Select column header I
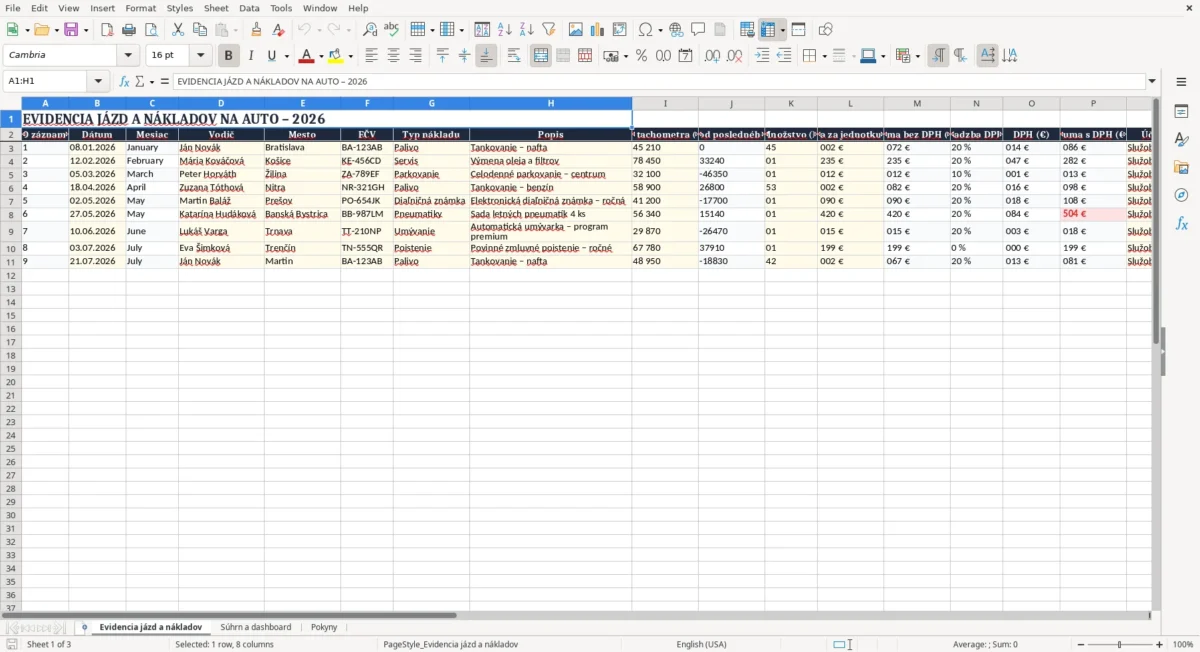The width and height of the screenshot is (1200, 652). tap(665, 103)
